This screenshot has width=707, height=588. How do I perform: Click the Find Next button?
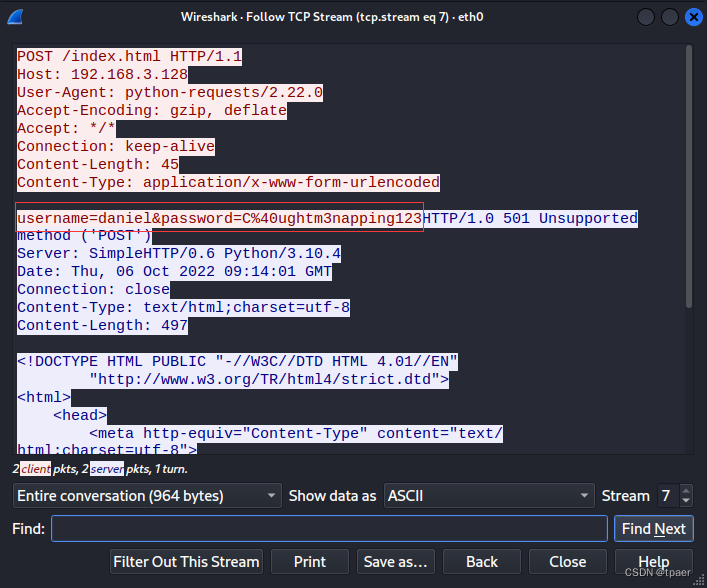(x=653, y=528)
